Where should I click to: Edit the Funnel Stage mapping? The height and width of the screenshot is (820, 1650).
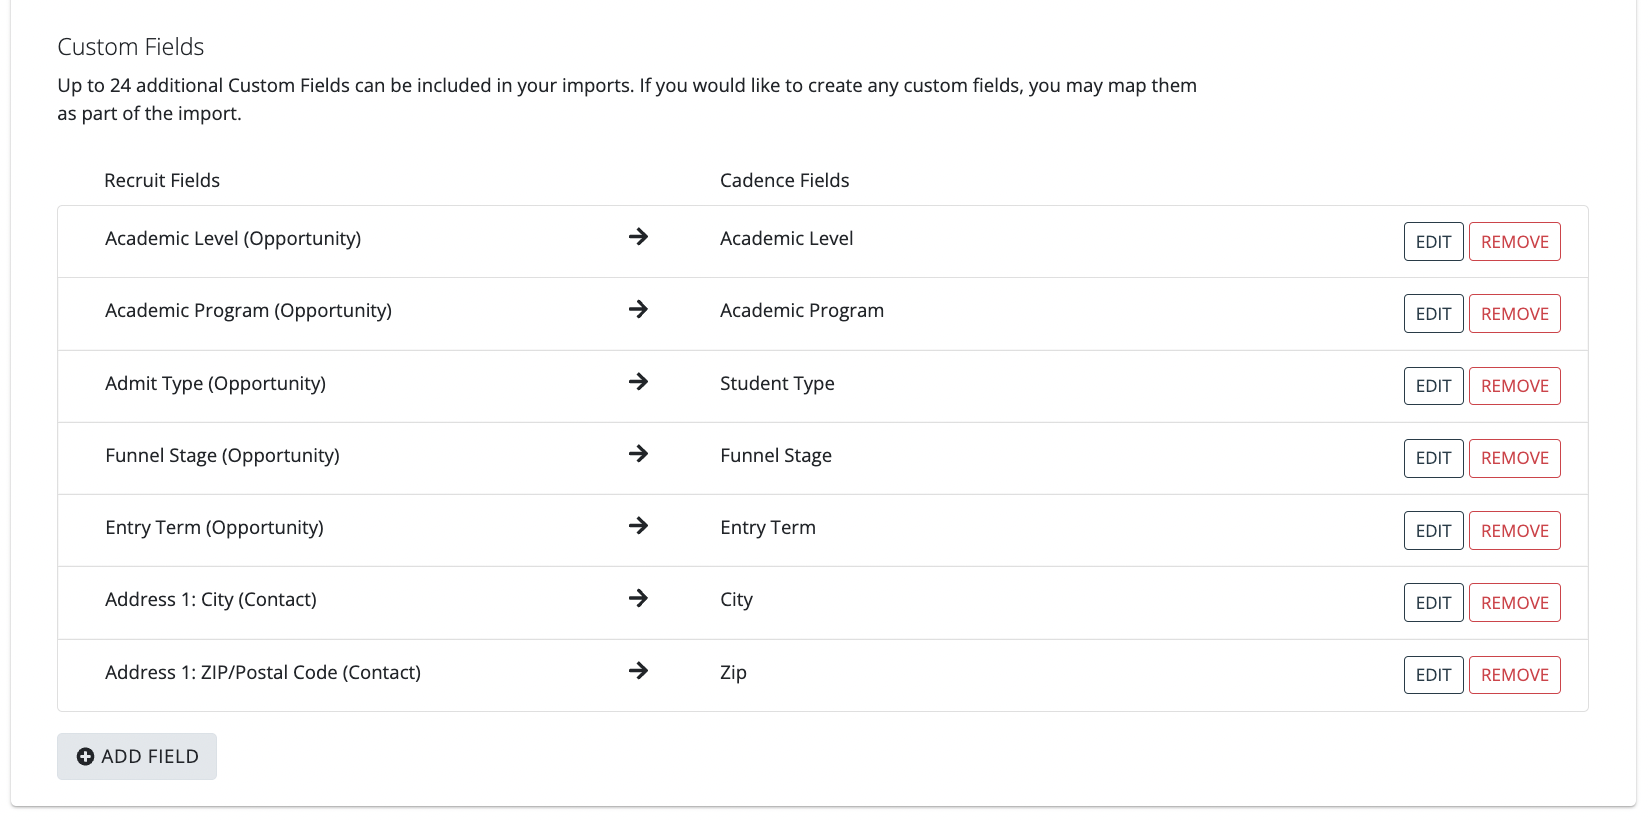(x=1433, y=458)
